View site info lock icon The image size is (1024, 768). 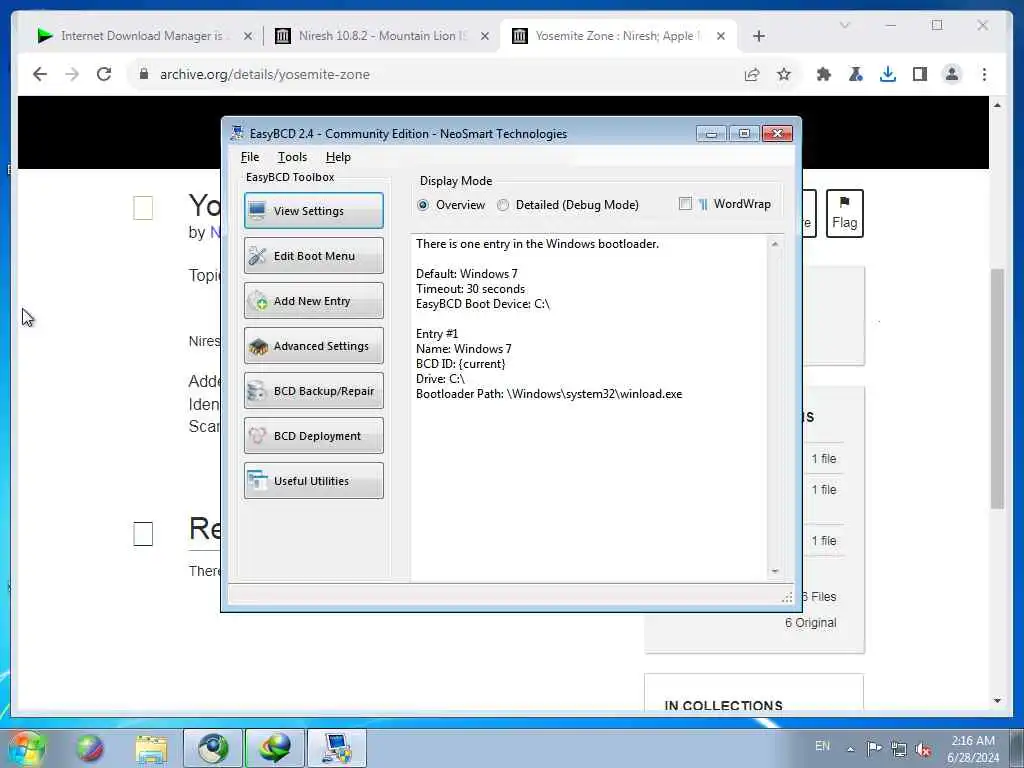point(144,74)
